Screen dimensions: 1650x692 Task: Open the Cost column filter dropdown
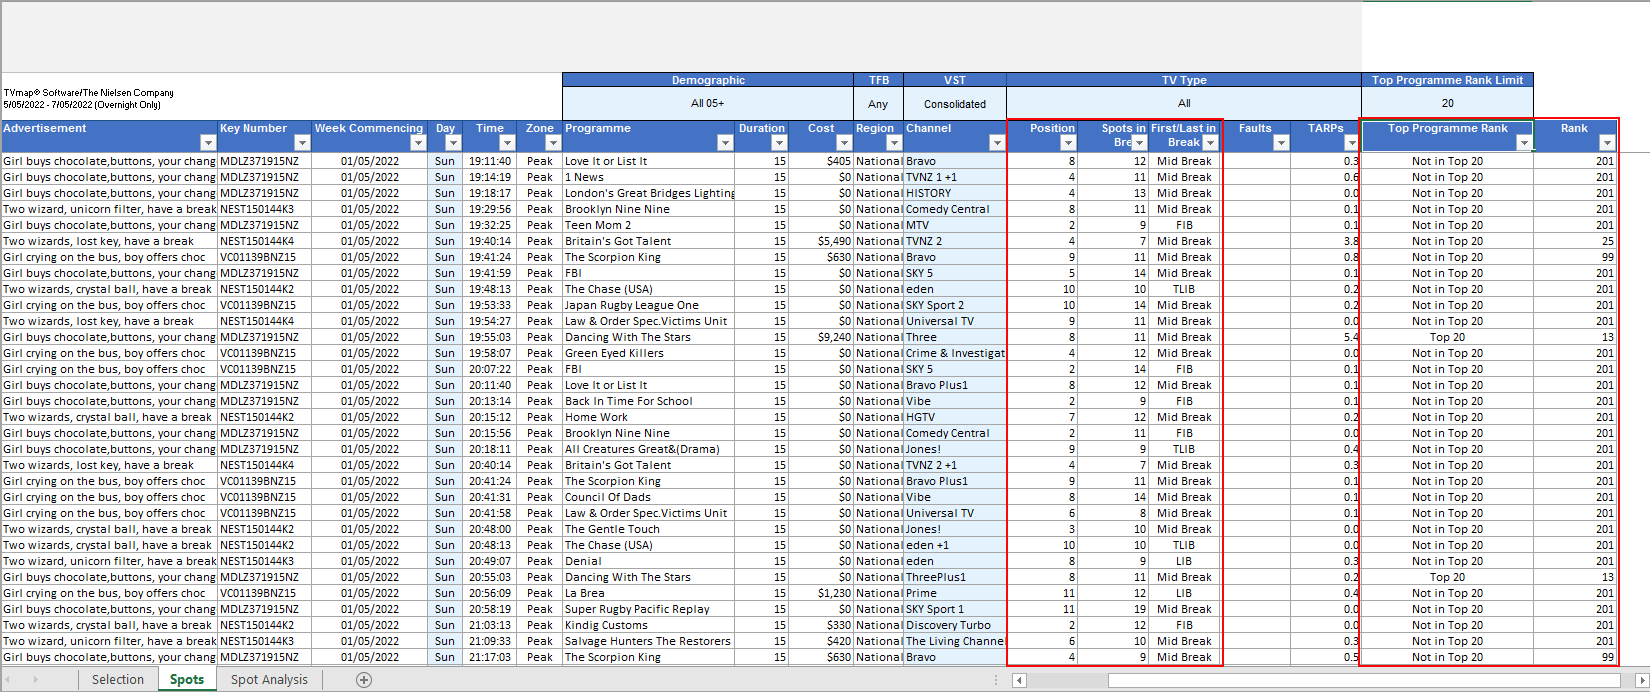(844, 143)
